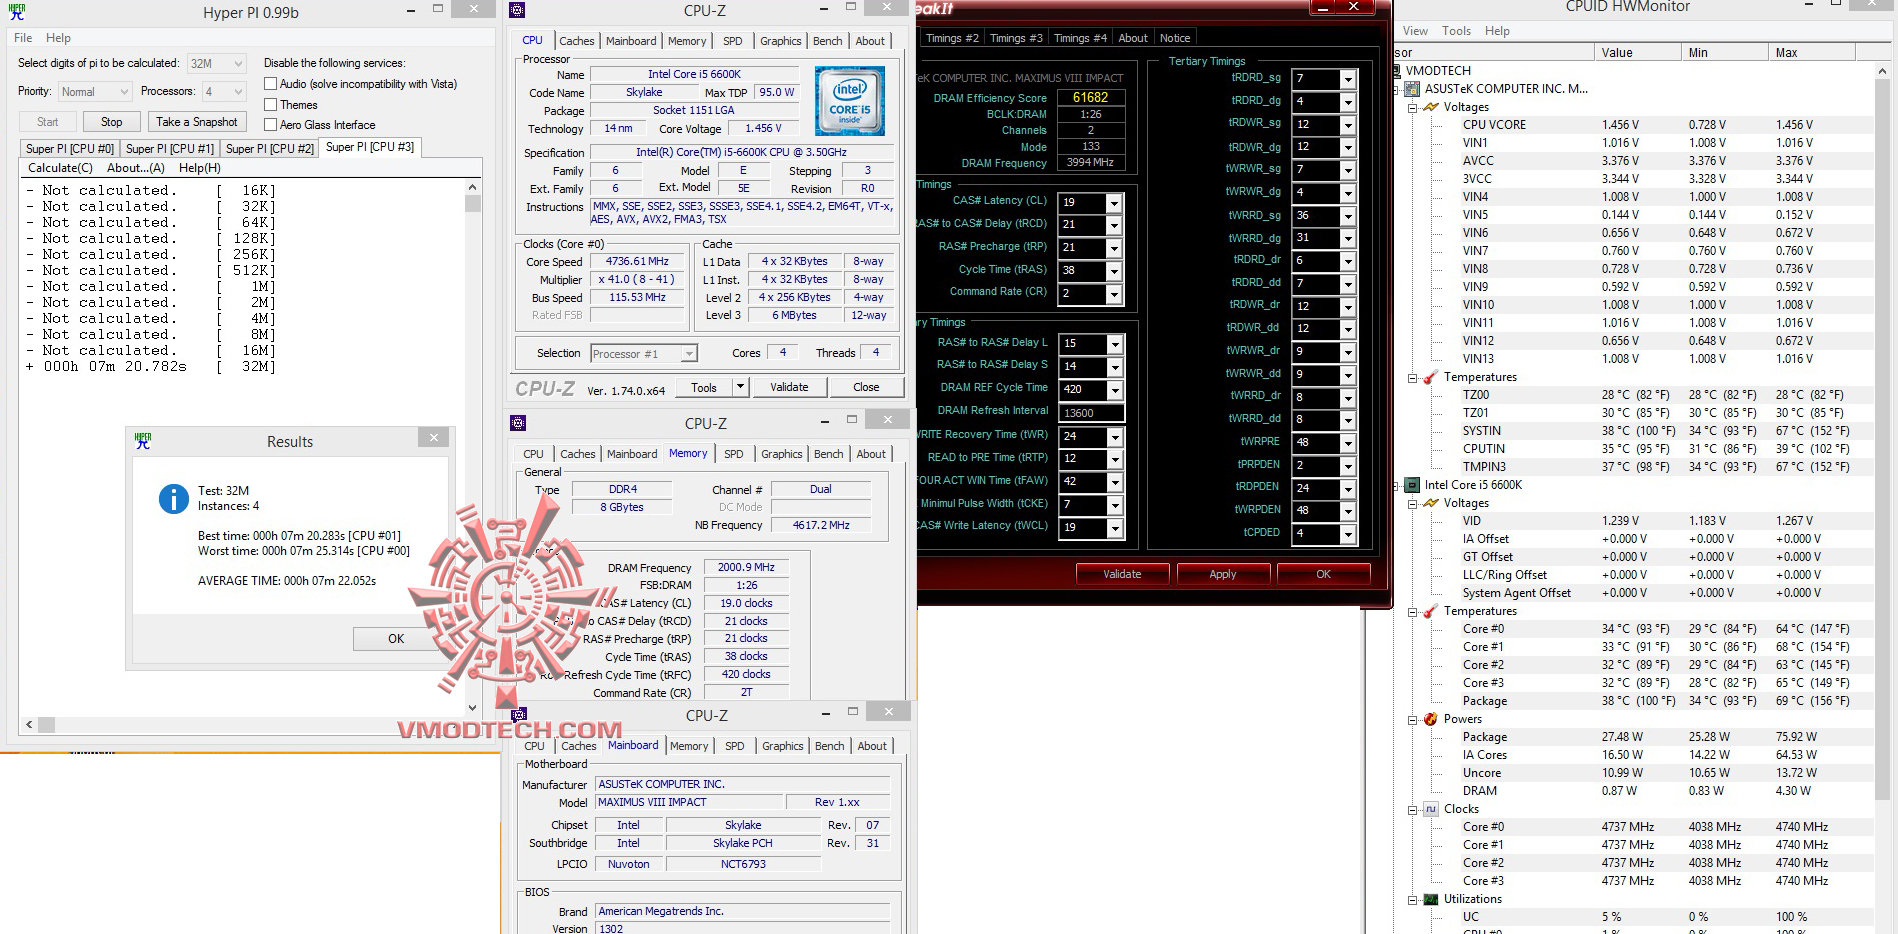1898x934 pixels.
Task: Click the Validate button in CPU-Z
Action: pos(789,387)
